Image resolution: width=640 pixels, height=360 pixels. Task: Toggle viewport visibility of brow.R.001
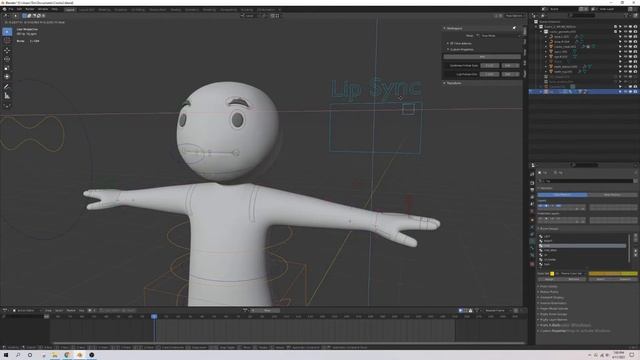tap(625, 42)
